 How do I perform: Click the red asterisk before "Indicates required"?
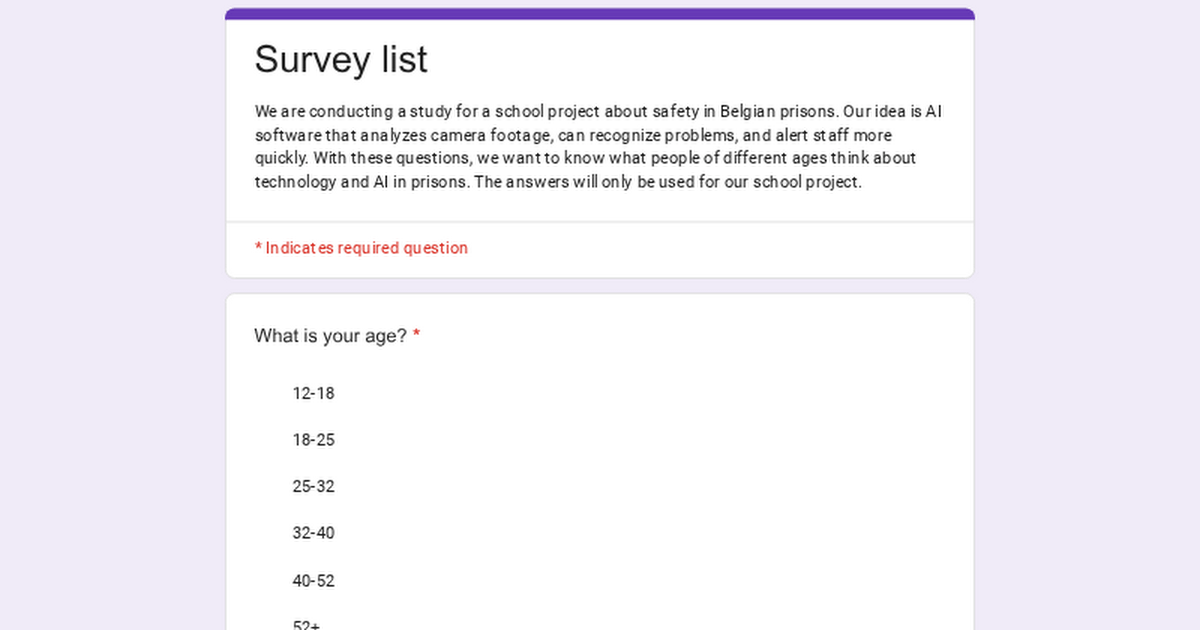(x=258, y=248)
